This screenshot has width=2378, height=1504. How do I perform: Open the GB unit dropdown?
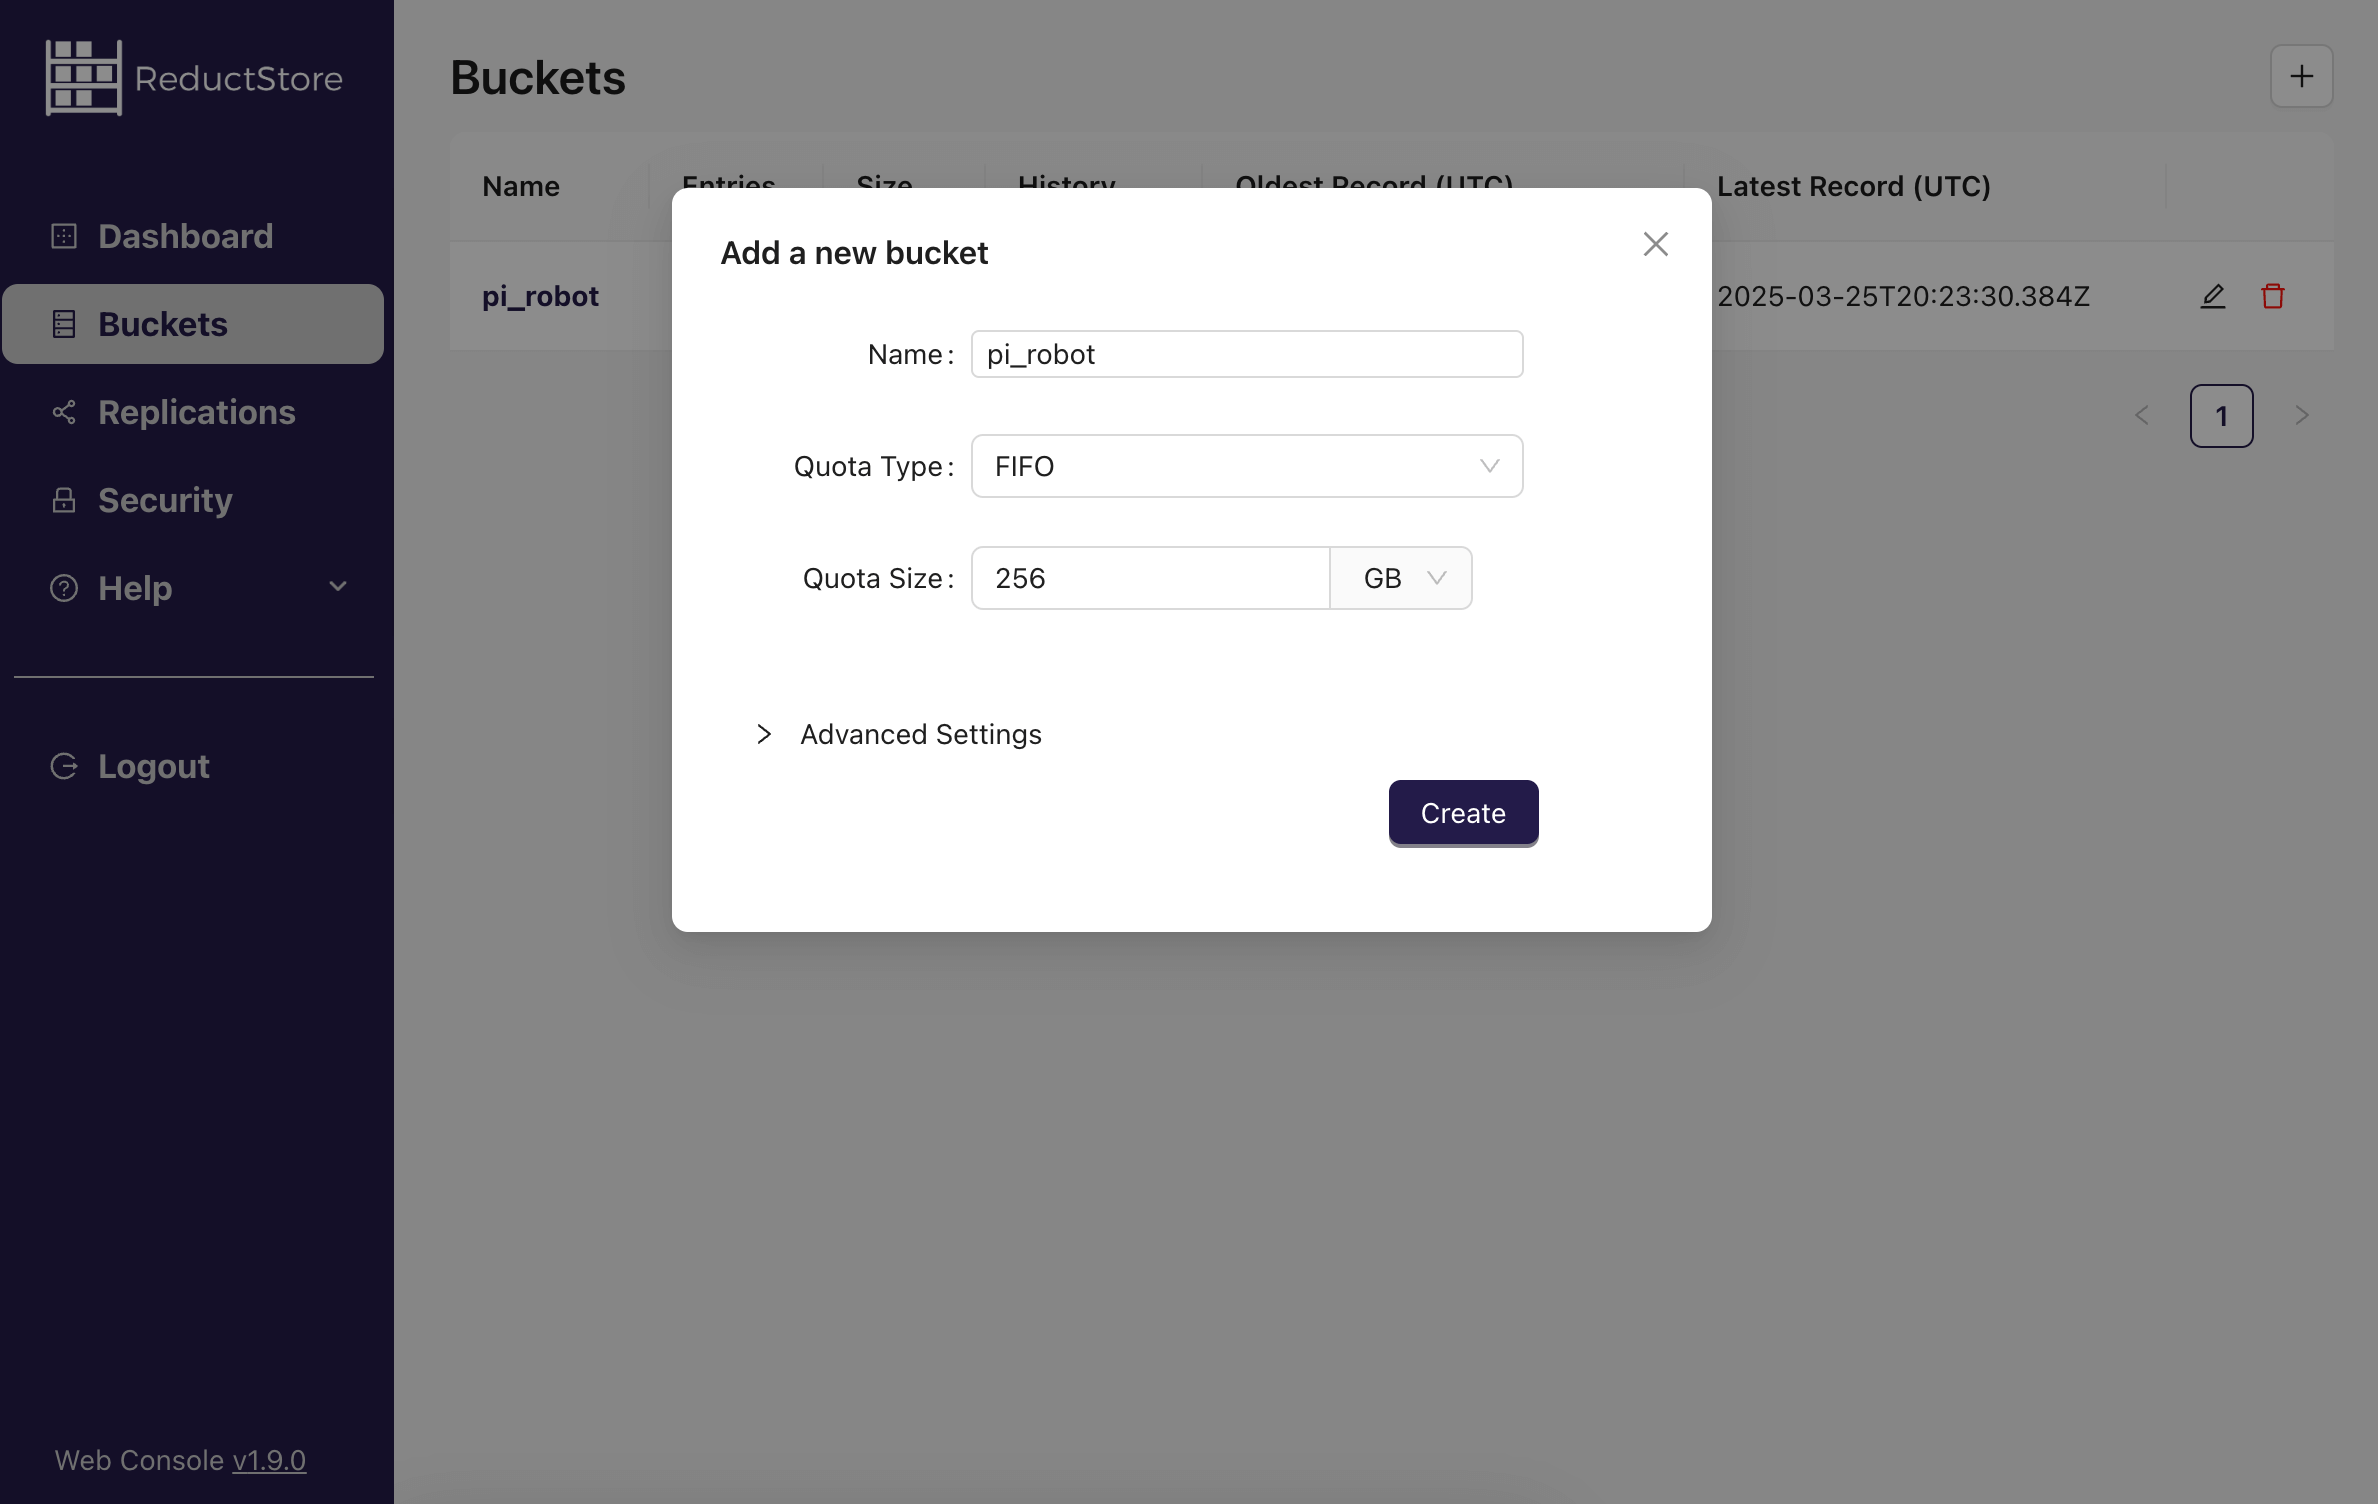click(1400, 578)
